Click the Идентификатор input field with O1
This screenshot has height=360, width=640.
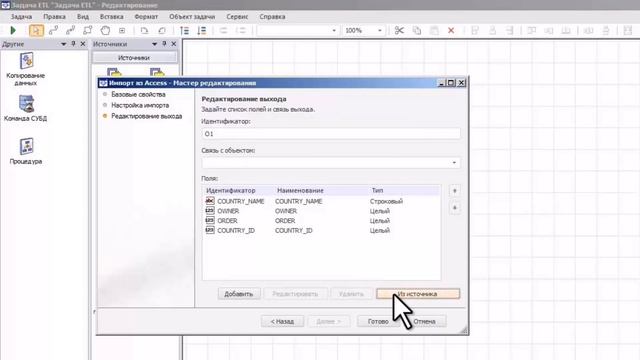click(x=331, y=134)
